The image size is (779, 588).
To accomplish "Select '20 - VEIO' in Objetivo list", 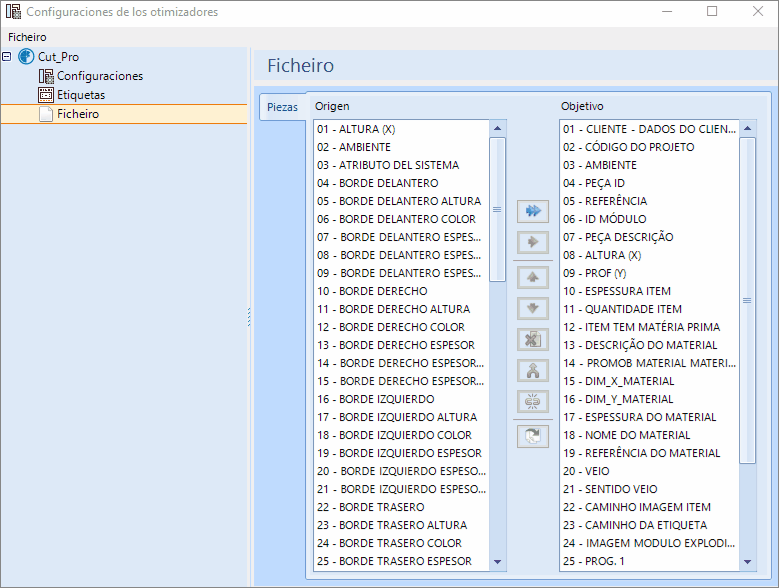I will coord(587,471).
